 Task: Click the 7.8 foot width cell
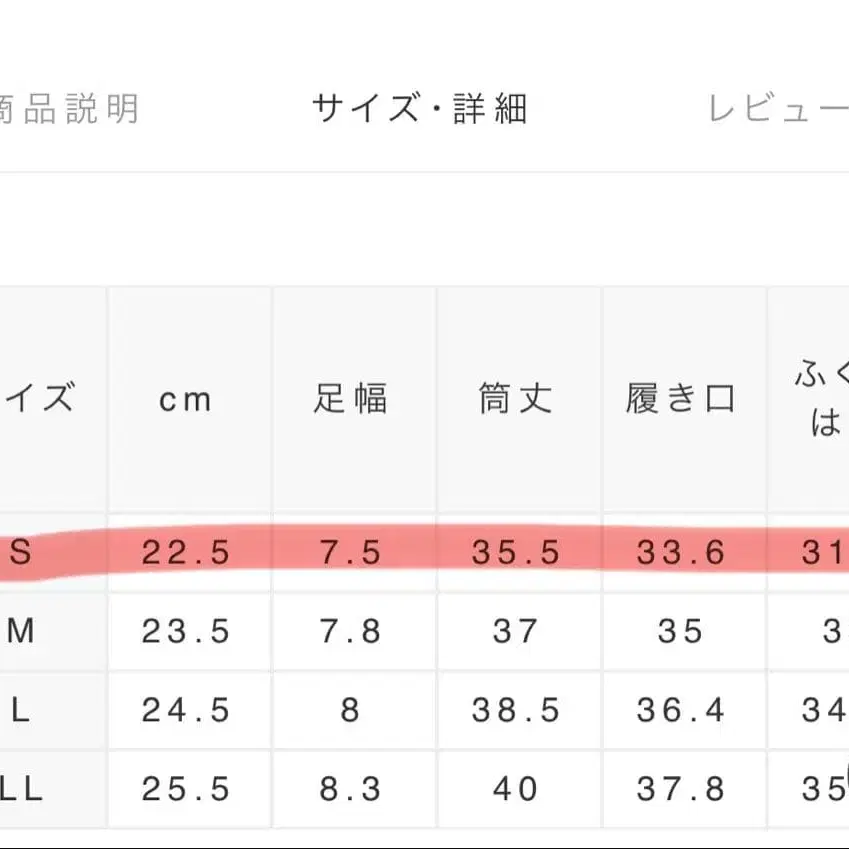click(x=351, y=632)
